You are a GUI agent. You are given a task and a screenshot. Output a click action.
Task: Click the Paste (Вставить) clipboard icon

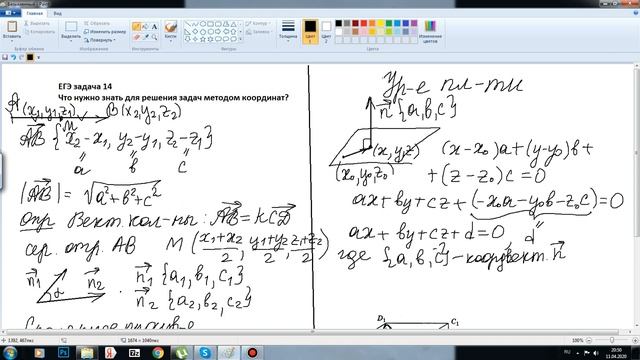(x=12, y=27)
